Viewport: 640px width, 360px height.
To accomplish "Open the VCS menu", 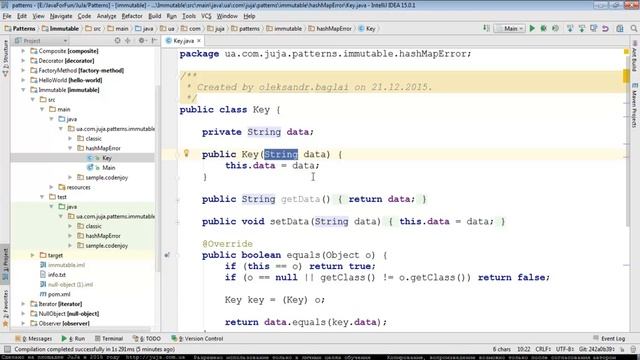I will [x=206, y=16].
